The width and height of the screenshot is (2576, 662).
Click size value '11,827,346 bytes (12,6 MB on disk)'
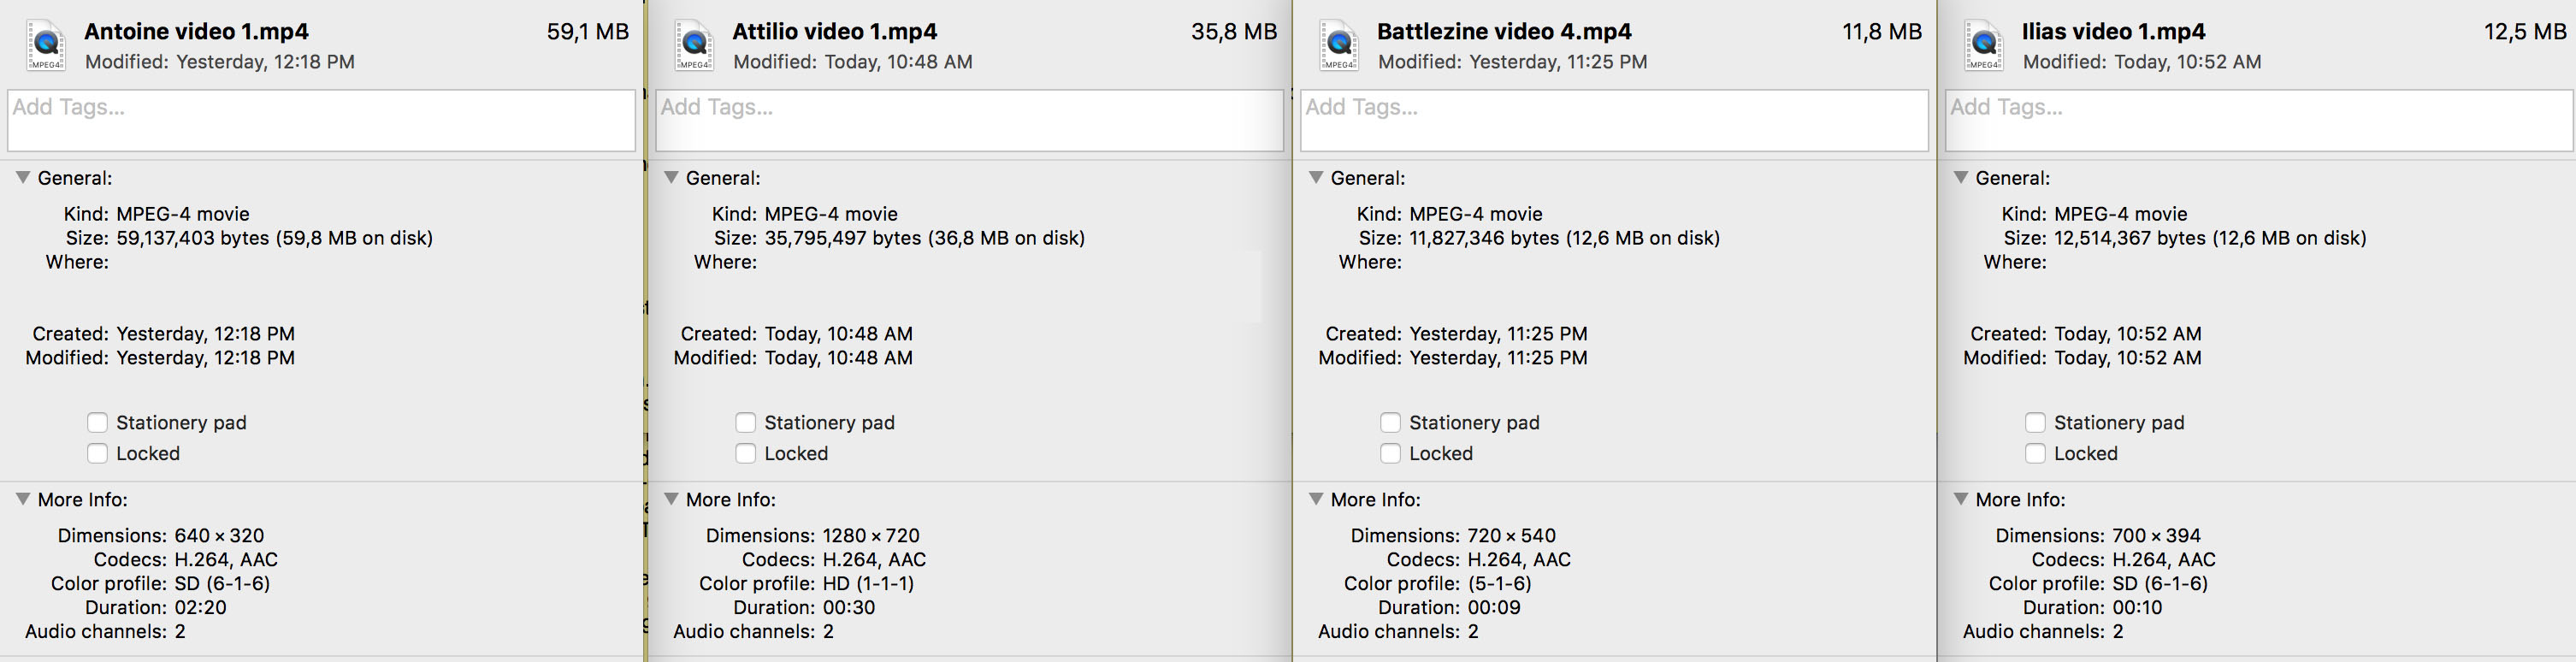click(x=1565, y=238)
